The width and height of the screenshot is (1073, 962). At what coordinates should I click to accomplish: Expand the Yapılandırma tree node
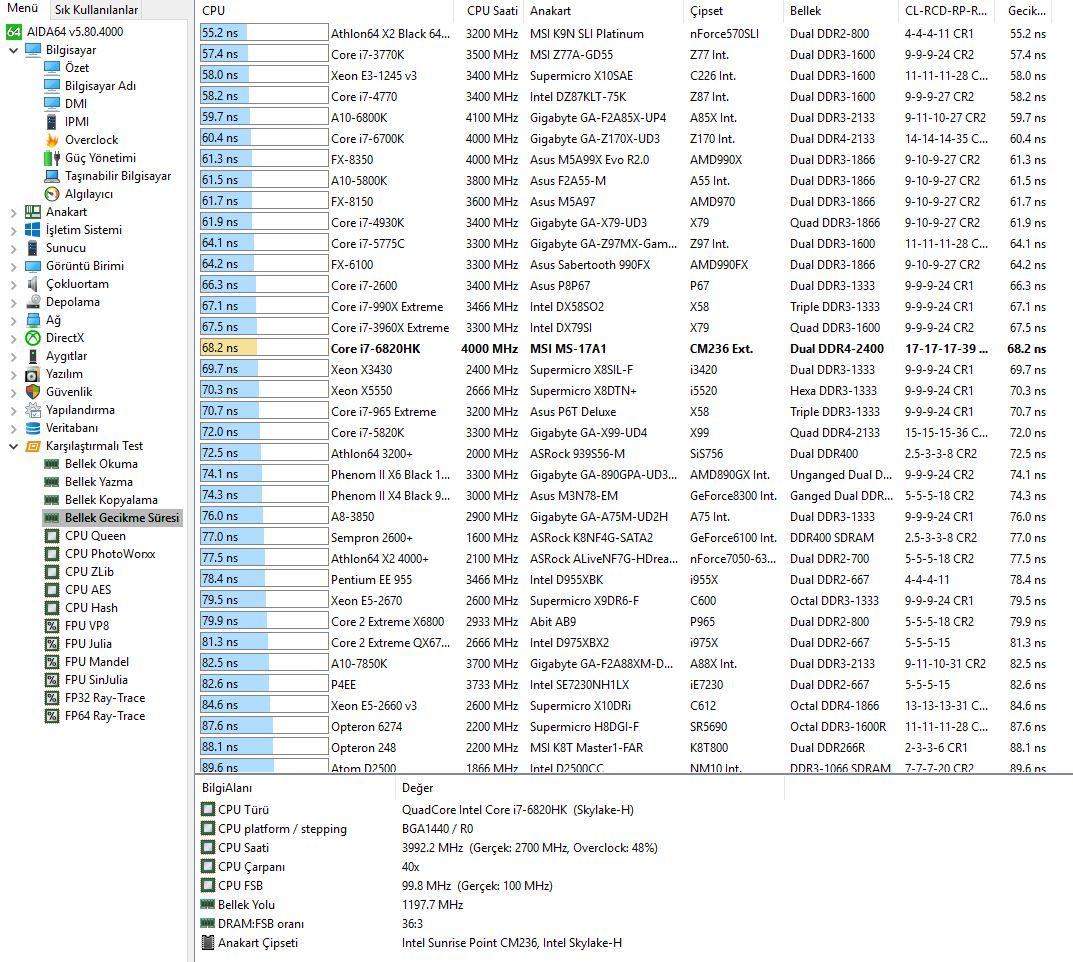[x=13, y=410]
